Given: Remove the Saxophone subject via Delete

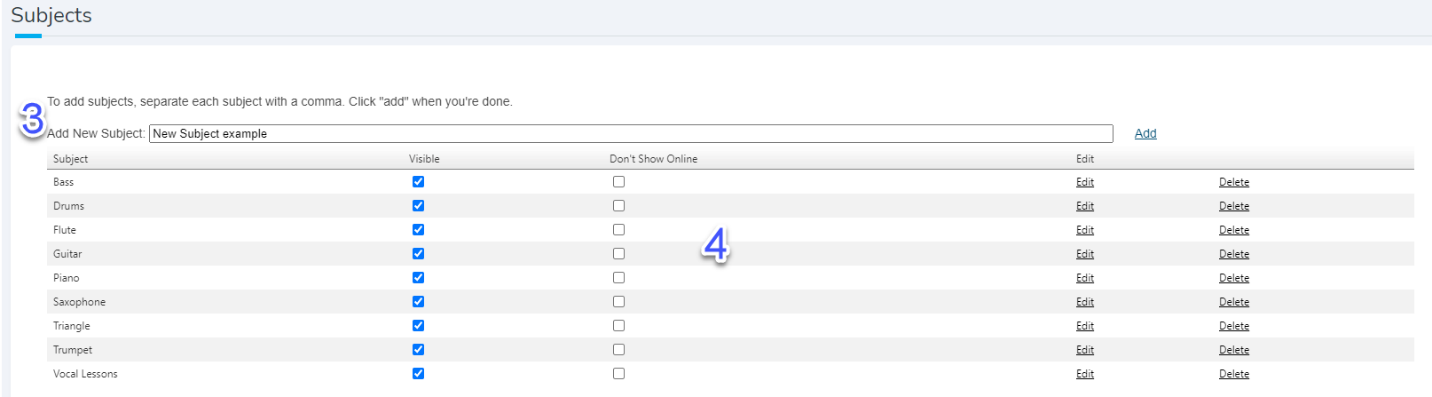Looking at the screenshot, I should coord(1234,302).
